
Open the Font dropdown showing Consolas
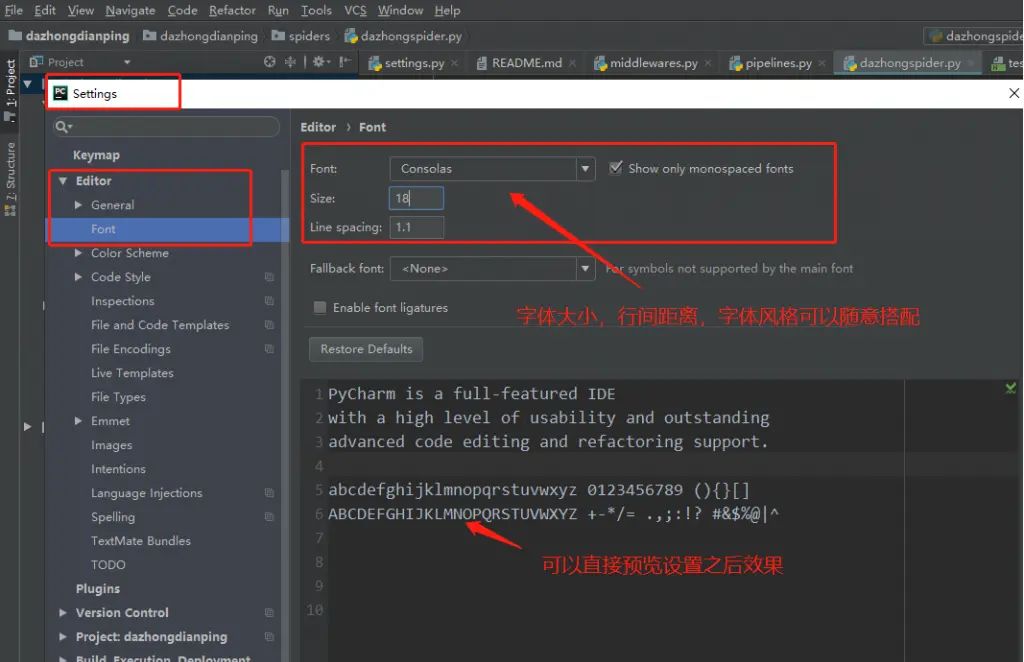[x=492, y=168]
